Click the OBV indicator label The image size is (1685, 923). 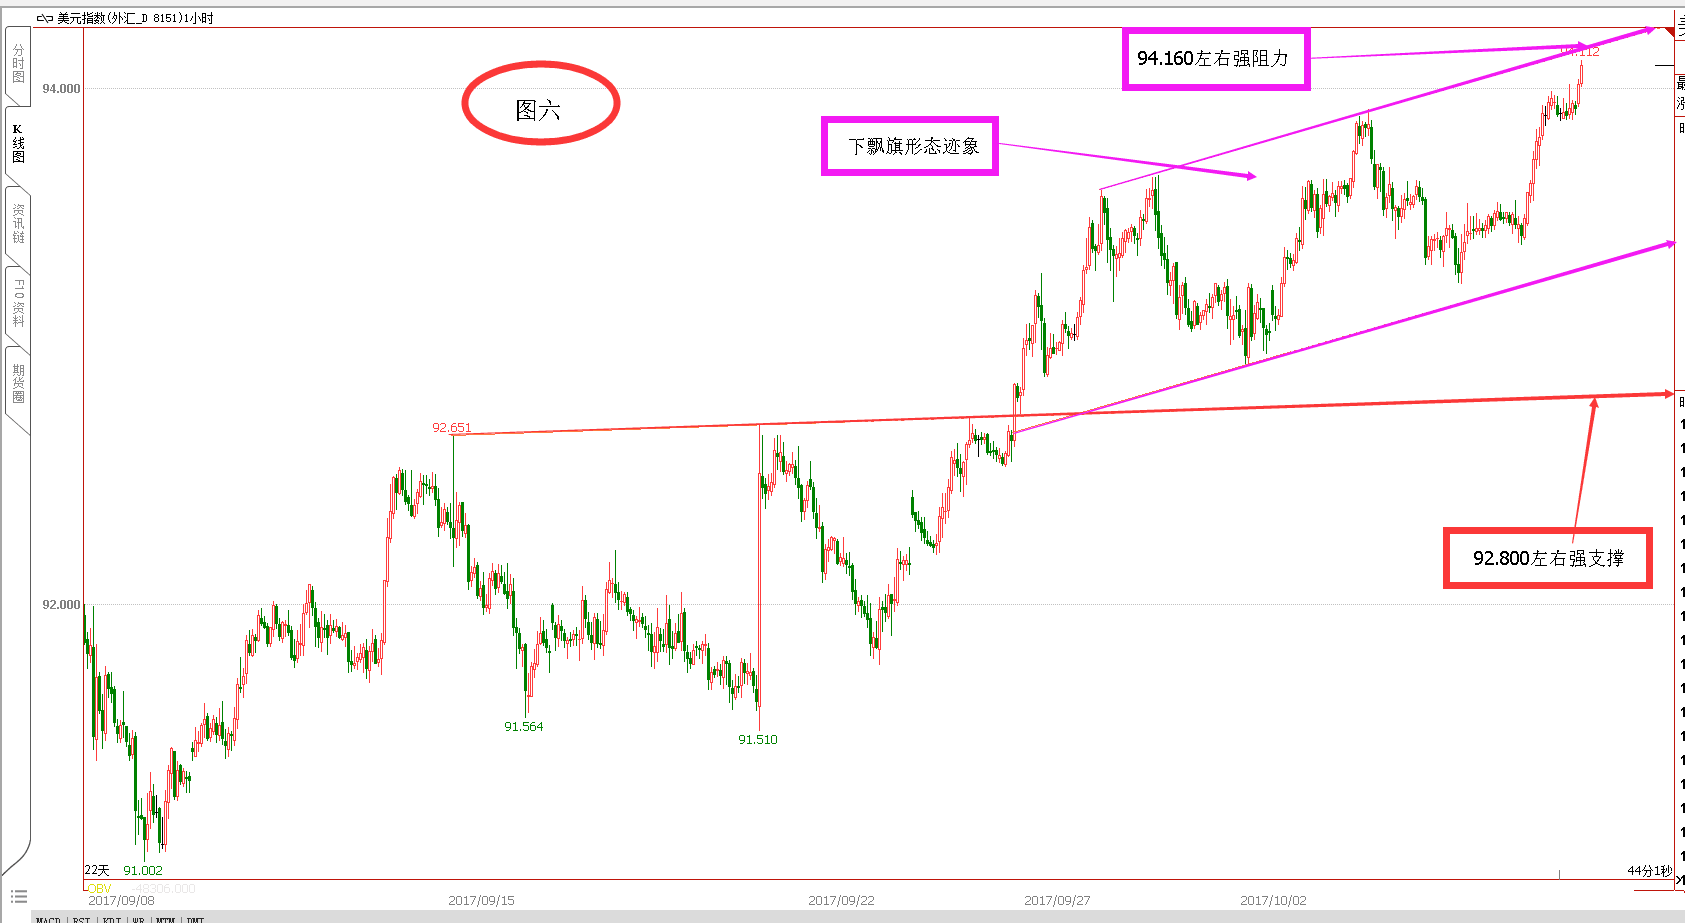pos(99,888)
